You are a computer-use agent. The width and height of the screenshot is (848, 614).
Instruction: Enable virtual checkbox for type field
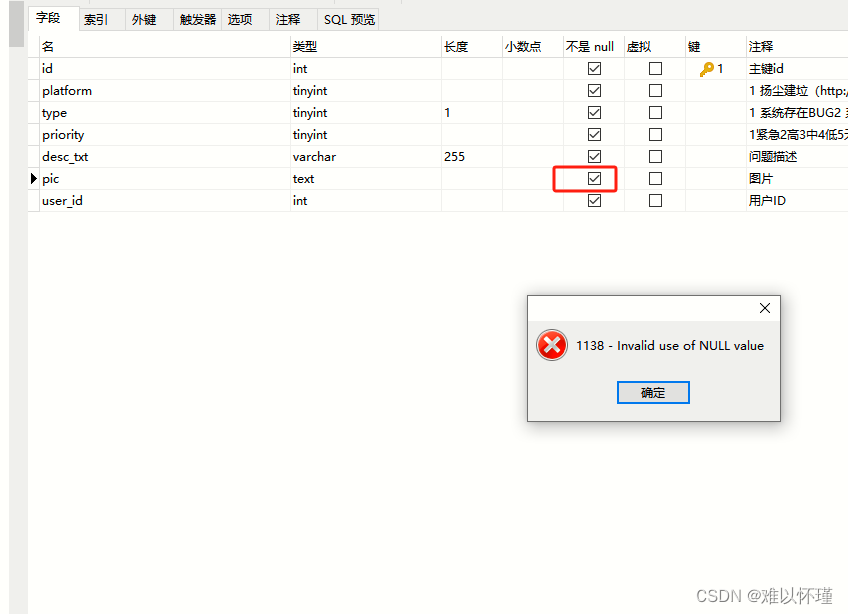pos(655,113)
